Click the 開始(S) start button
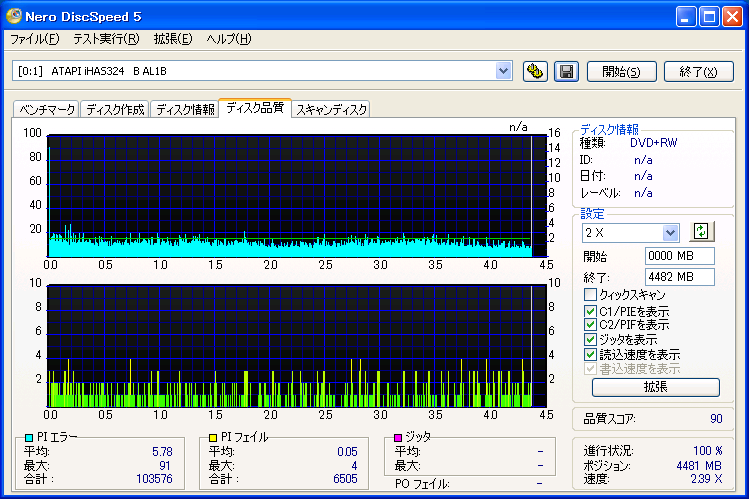 pos(621,72)
